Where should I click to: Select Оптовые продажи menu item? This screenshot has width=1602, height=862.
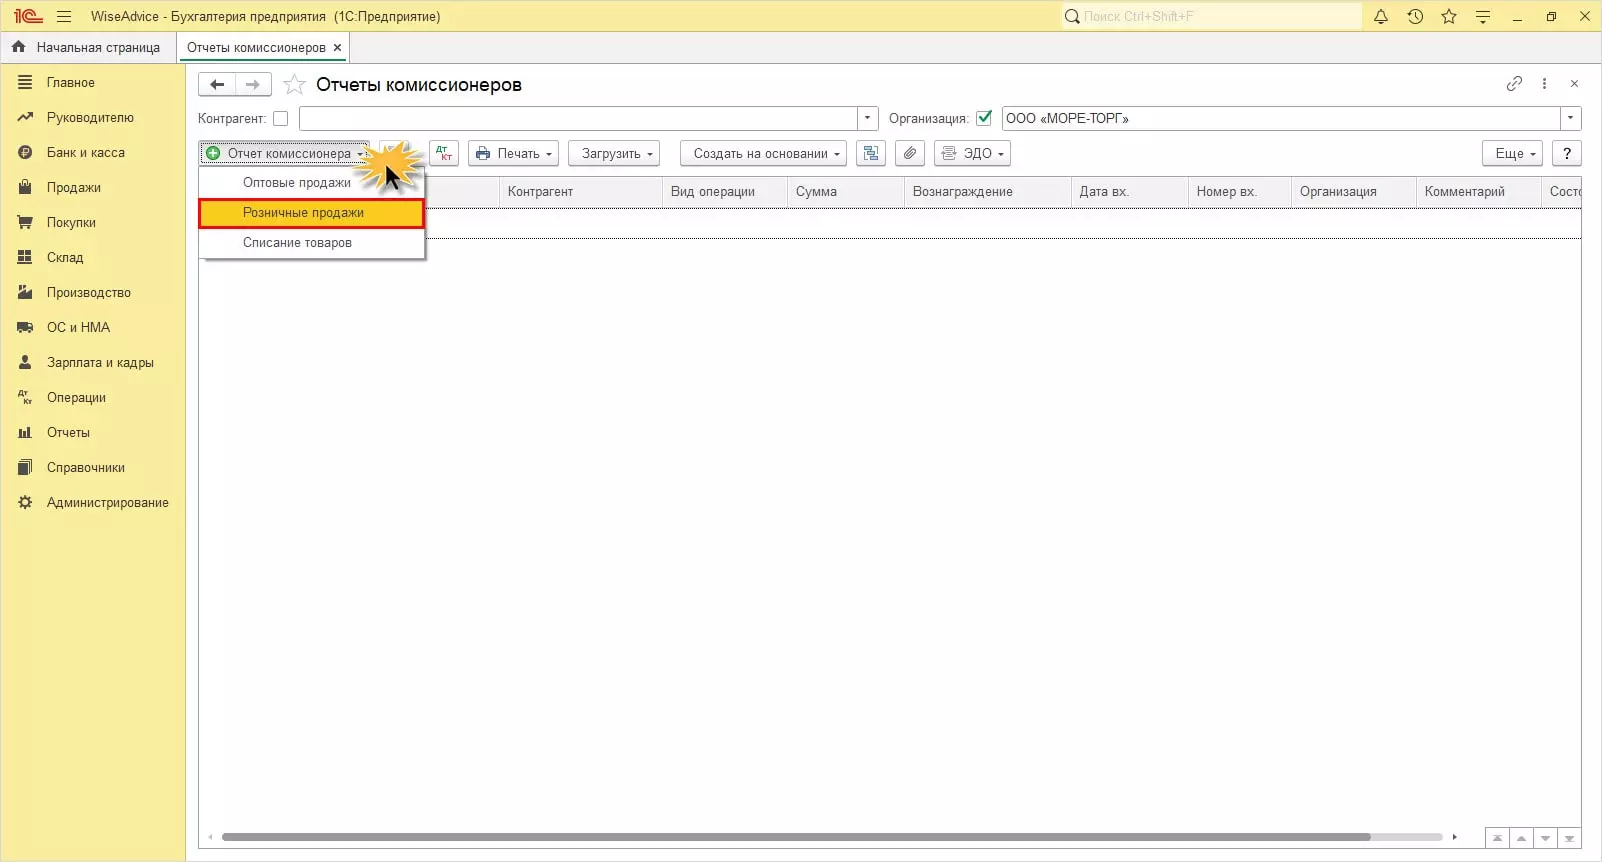[312, 183]
